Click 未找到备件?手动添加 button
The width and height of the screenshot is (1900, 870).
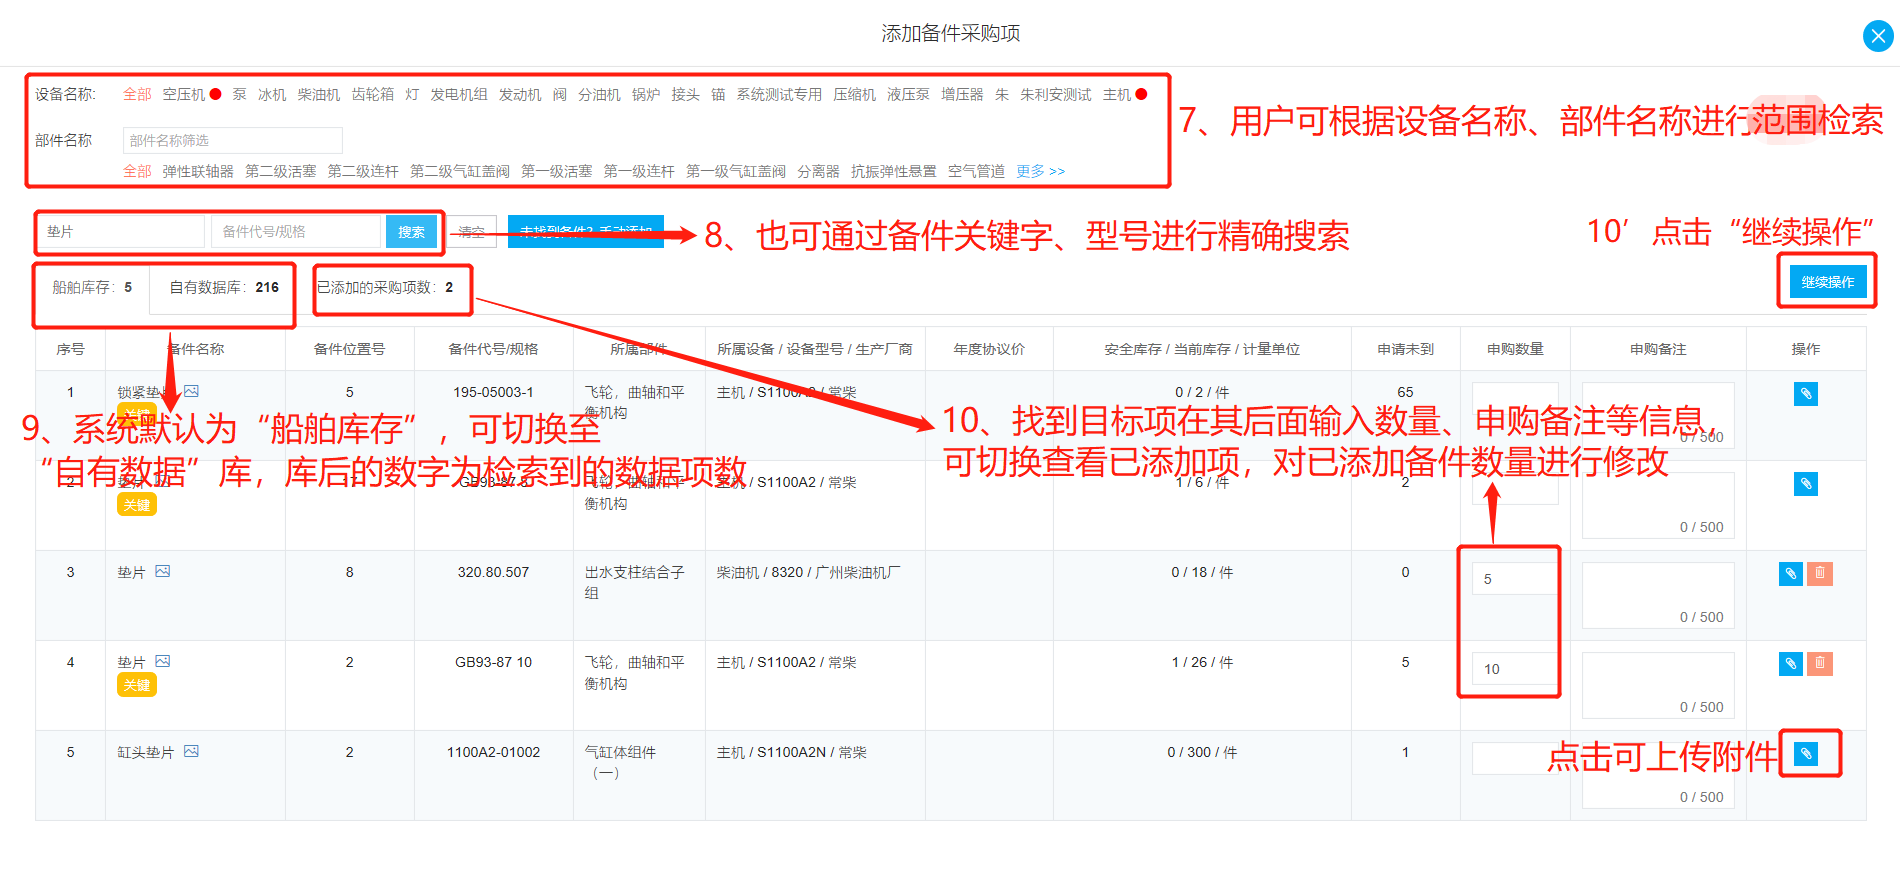585,231
